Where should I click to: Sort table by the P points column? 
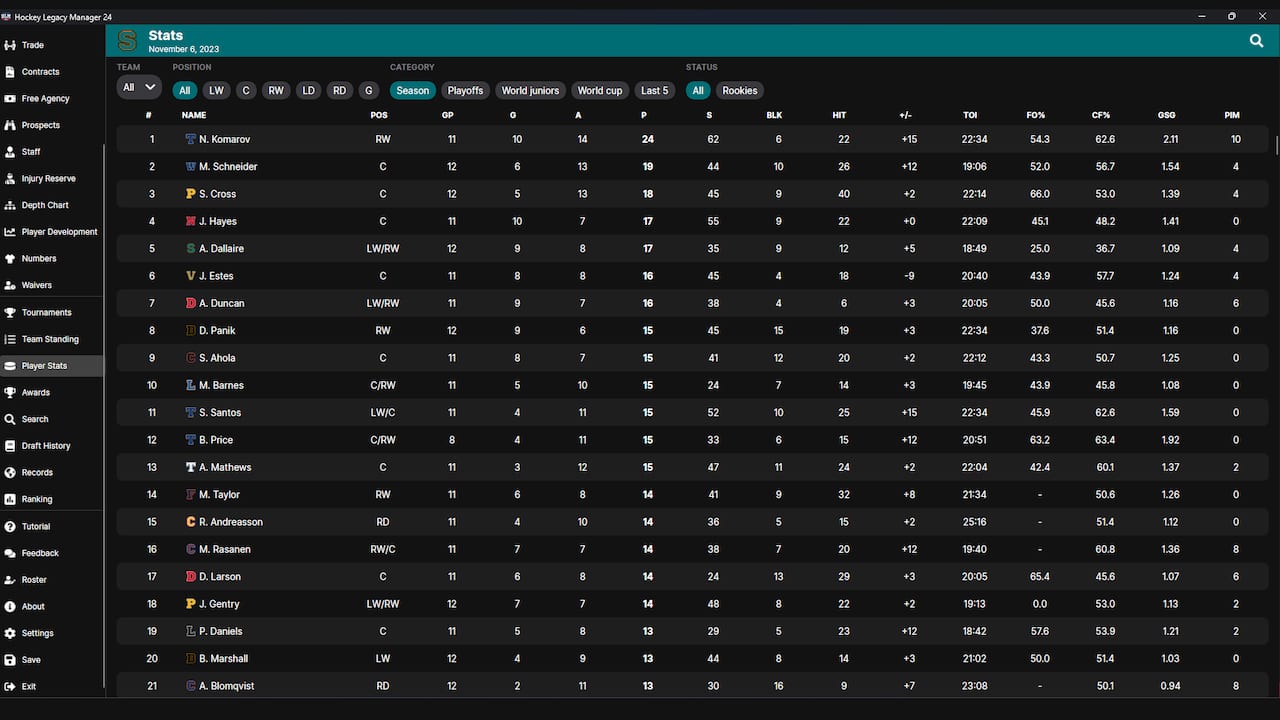[644, 115]
